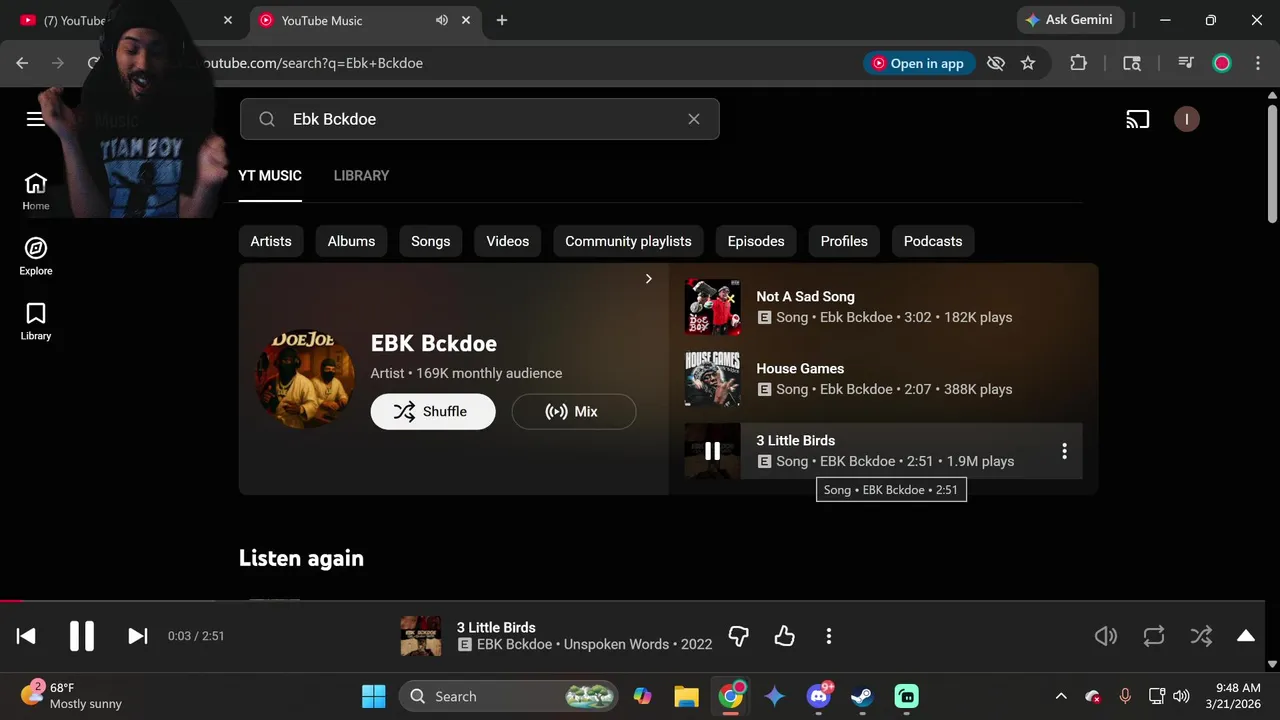Dislike the current song
This screenshot has height=720, width=1280.
tap(739, 636)
